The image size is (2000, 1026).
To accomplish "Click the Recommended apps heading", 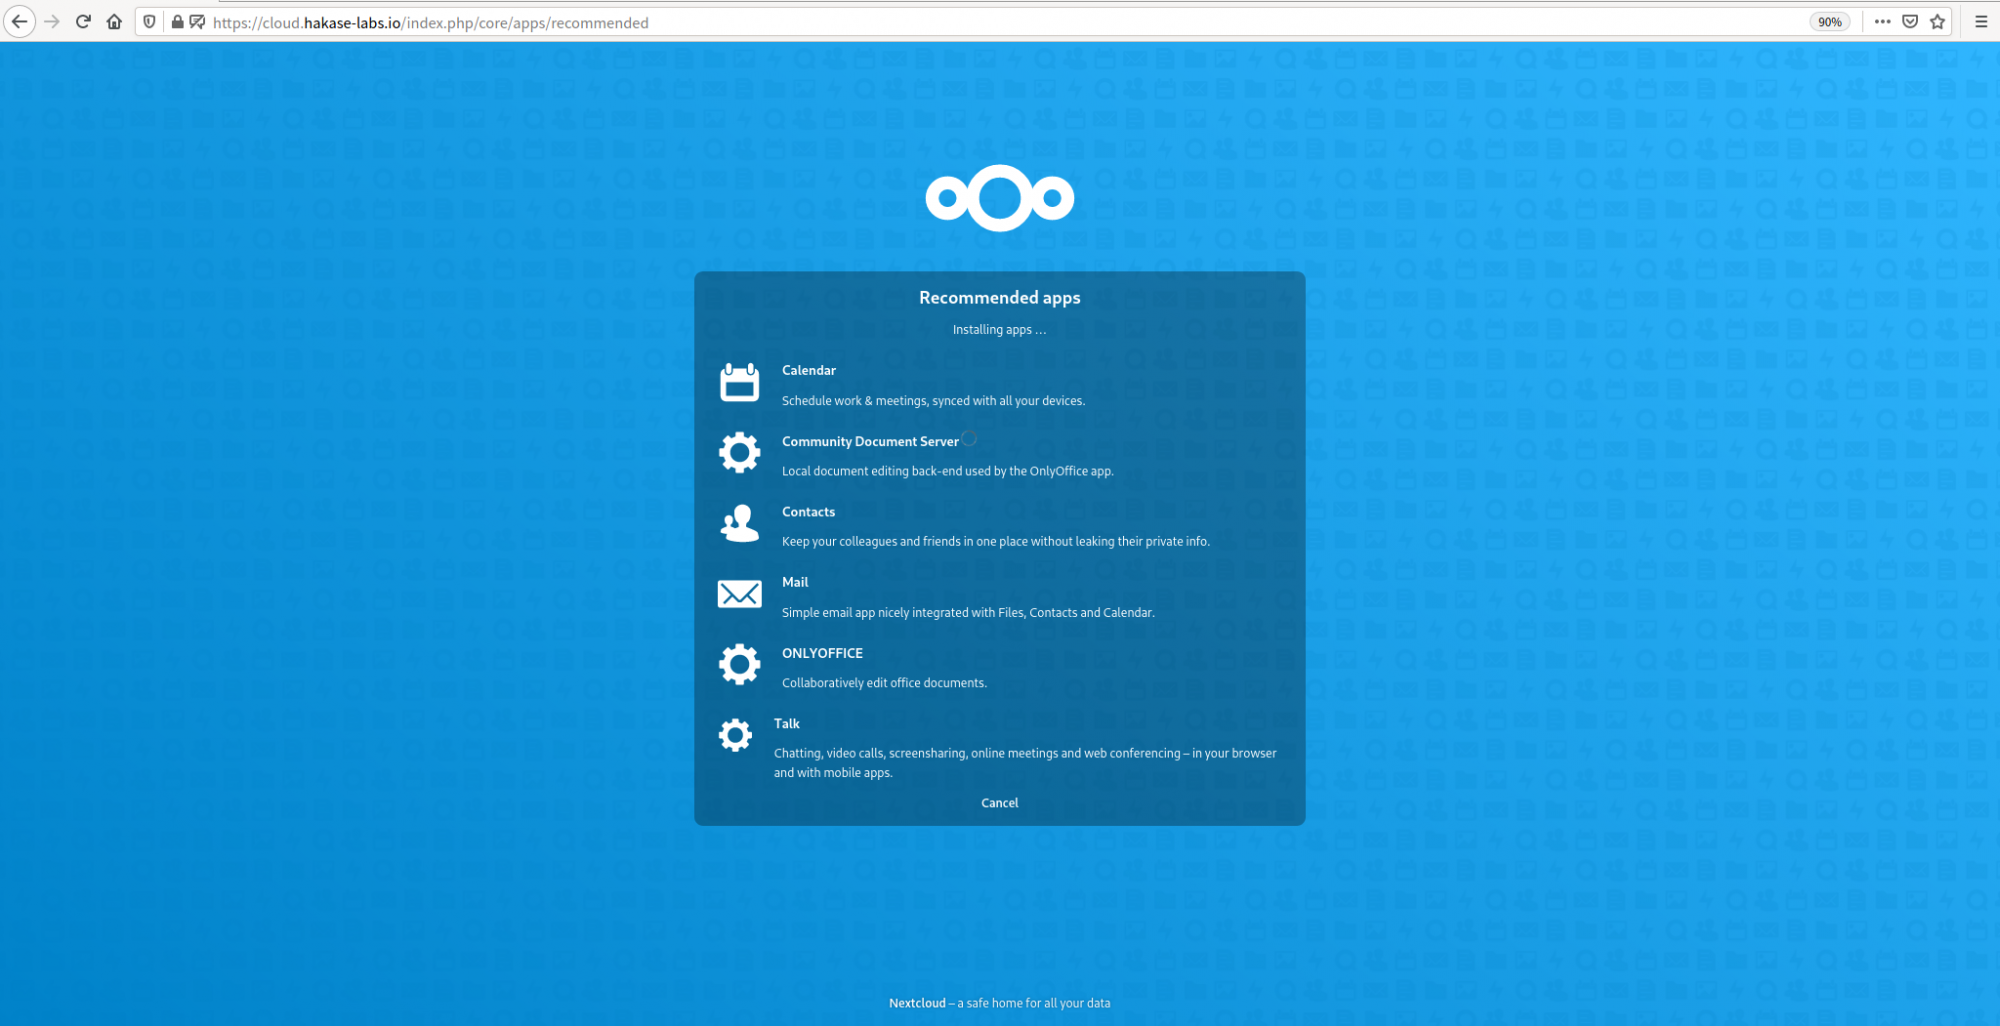I will [999, 297].
